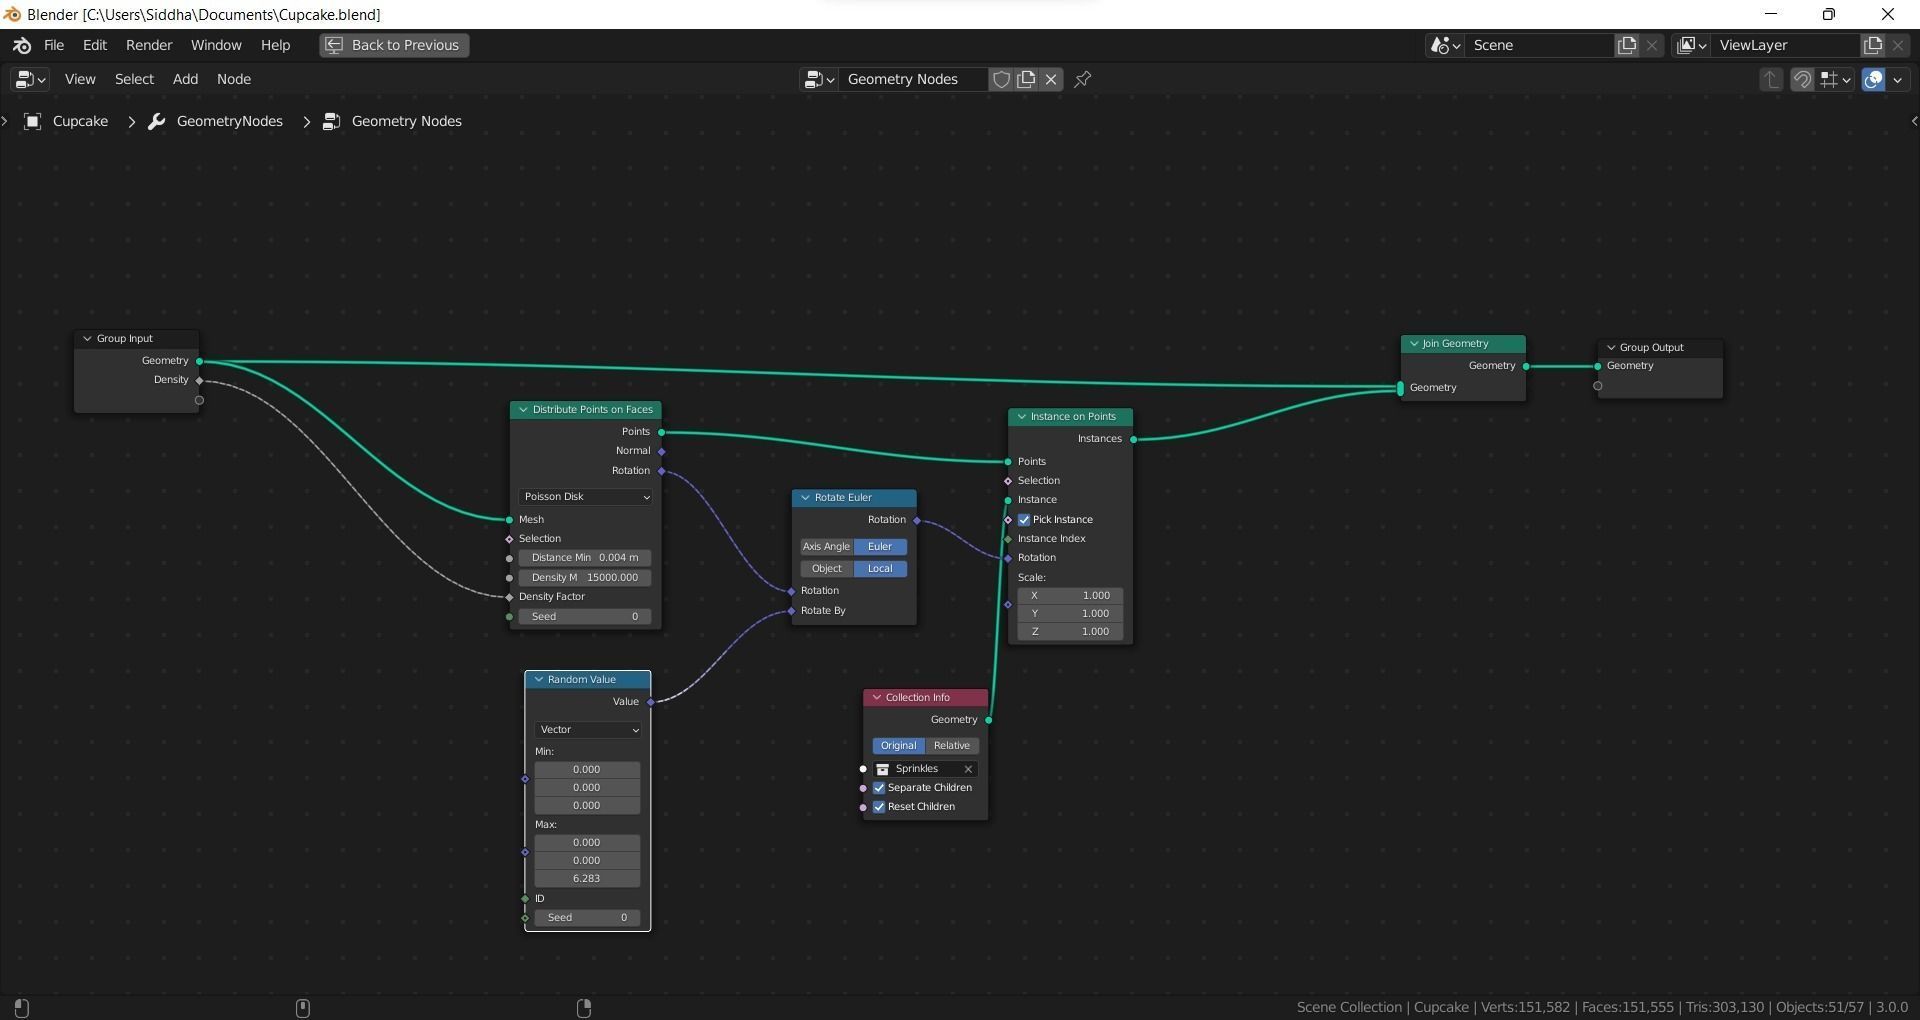1920x1020 pixels.
Task: Unlink the Geometry Nodes node group
Action: point(1051,79)
